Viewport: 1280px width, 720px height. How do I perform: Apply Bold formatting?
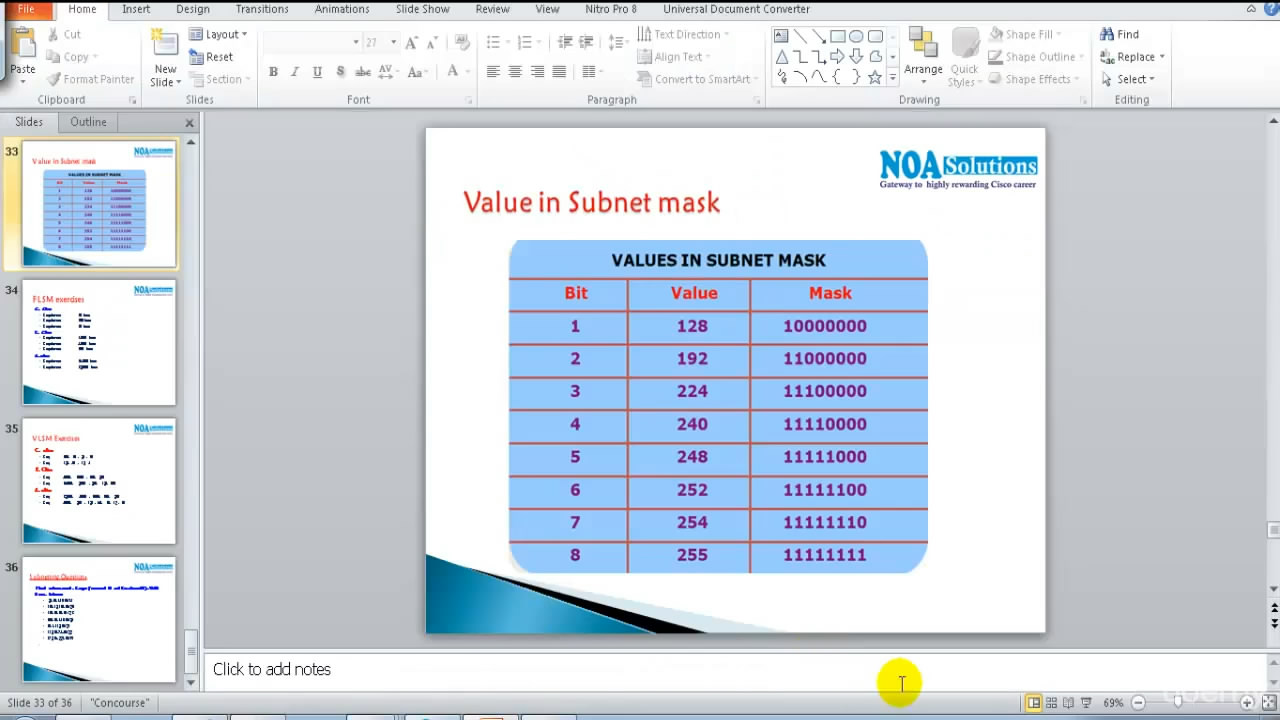pyautogui.click(x=273, y=72)
